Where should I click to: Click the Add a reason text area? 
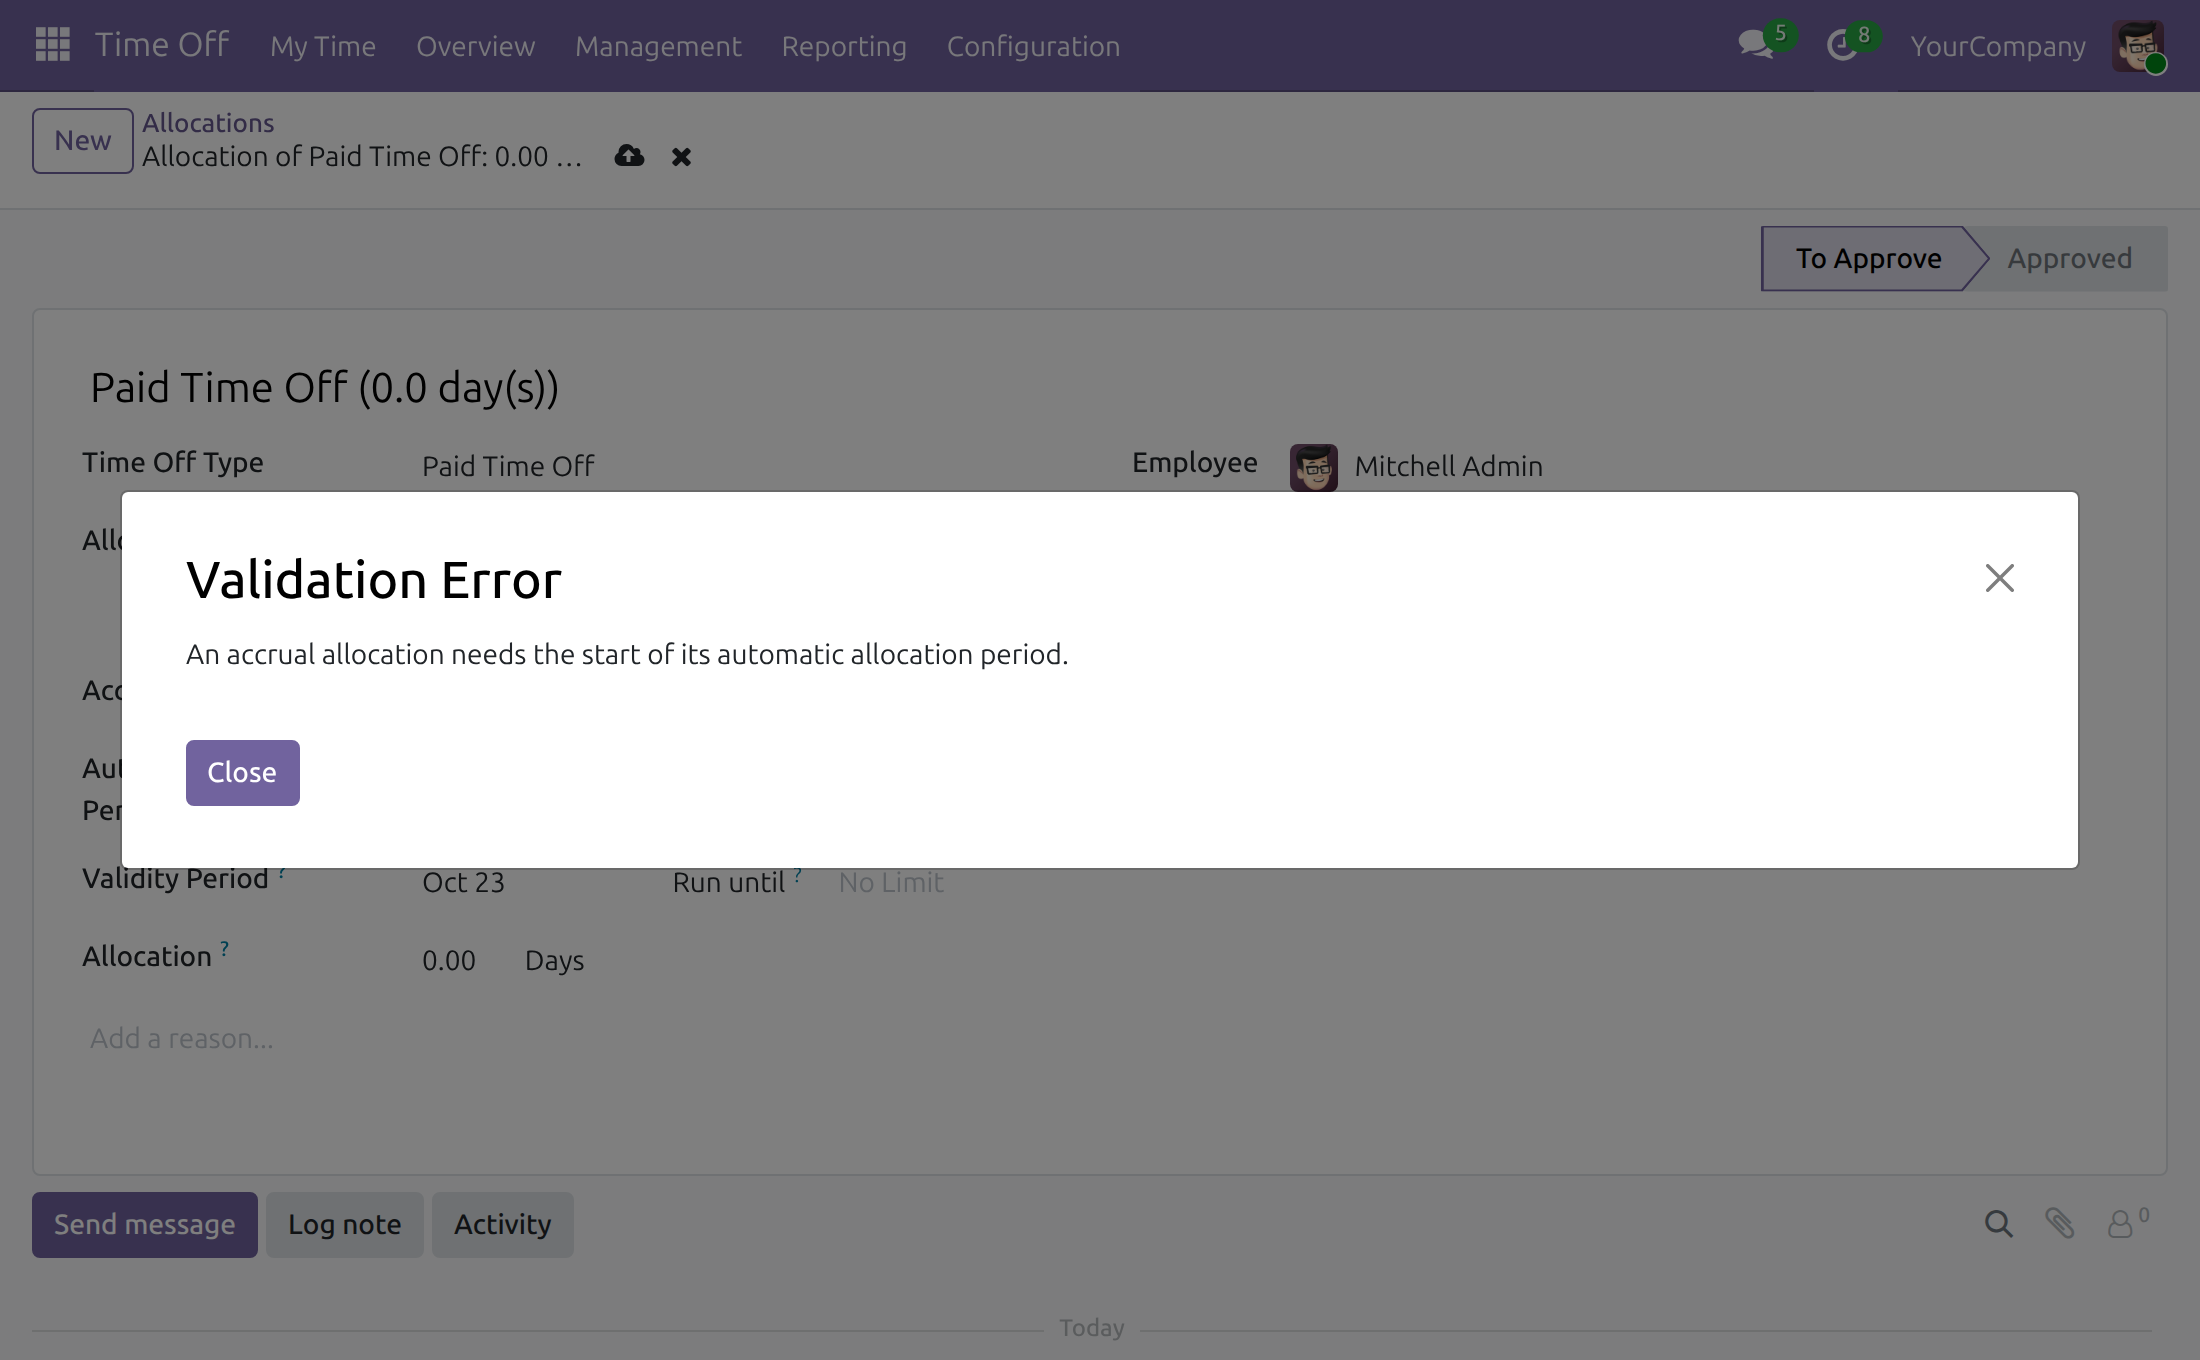[181, 1039]
